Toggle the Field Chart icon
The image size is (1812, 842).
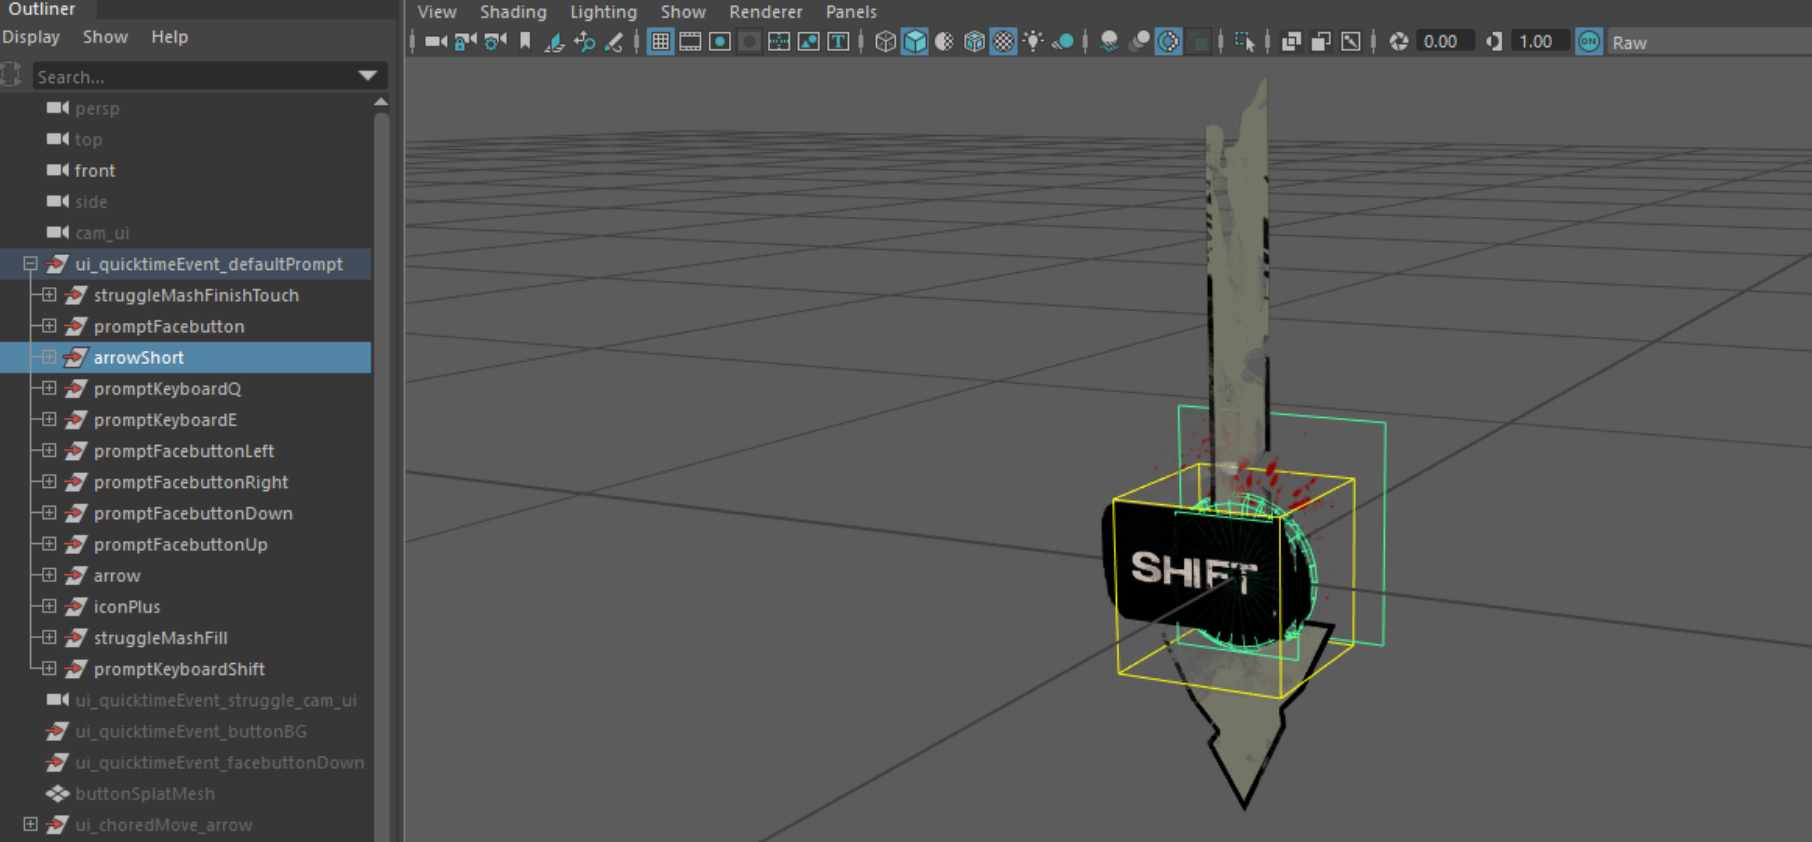point(779,42)
